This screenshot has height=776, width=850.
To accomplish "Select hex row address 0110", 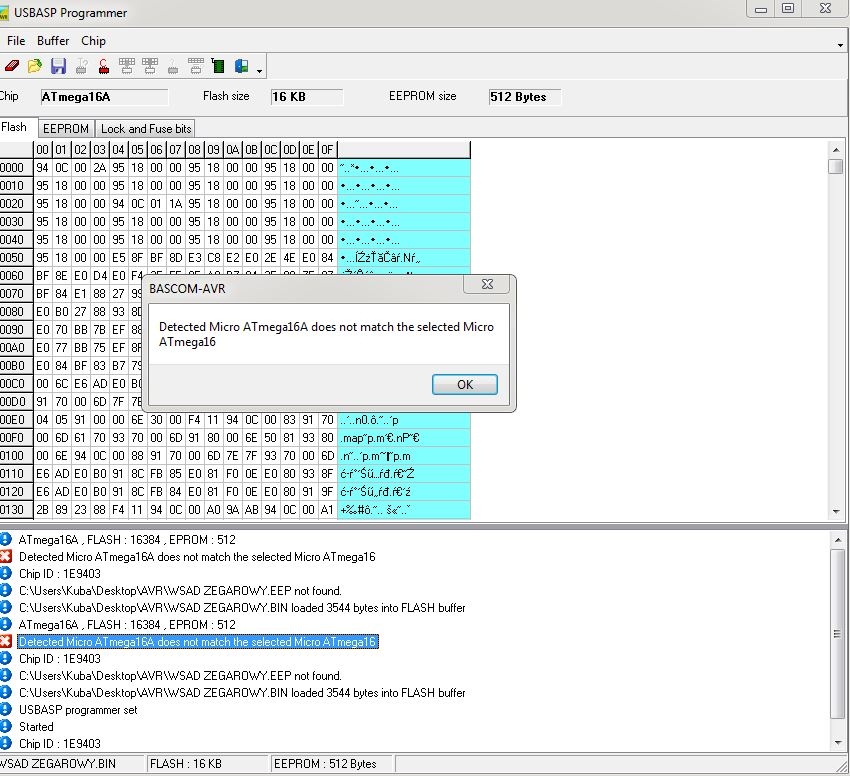I will pos(15,473).
